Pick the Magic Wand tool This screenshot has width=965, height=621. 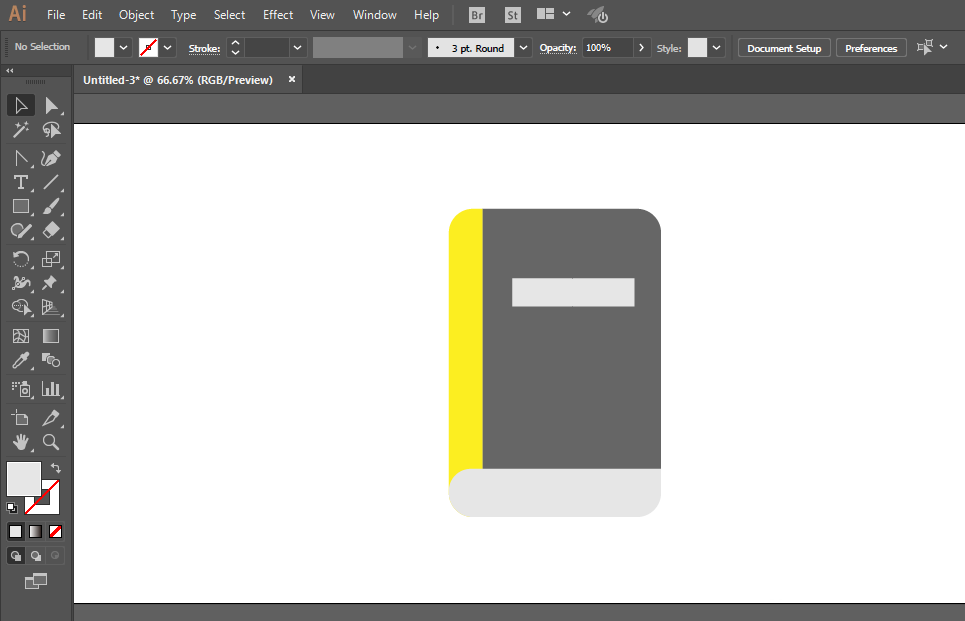pos(21,130)
